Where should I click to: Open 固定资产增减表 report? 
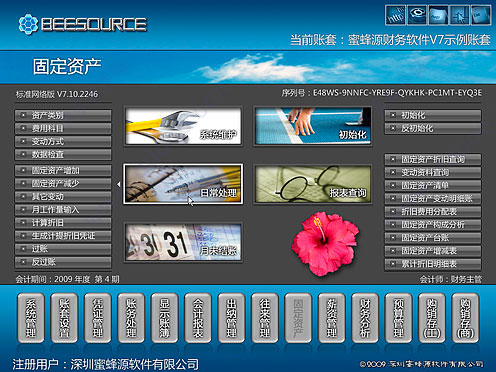coord(433,251)
